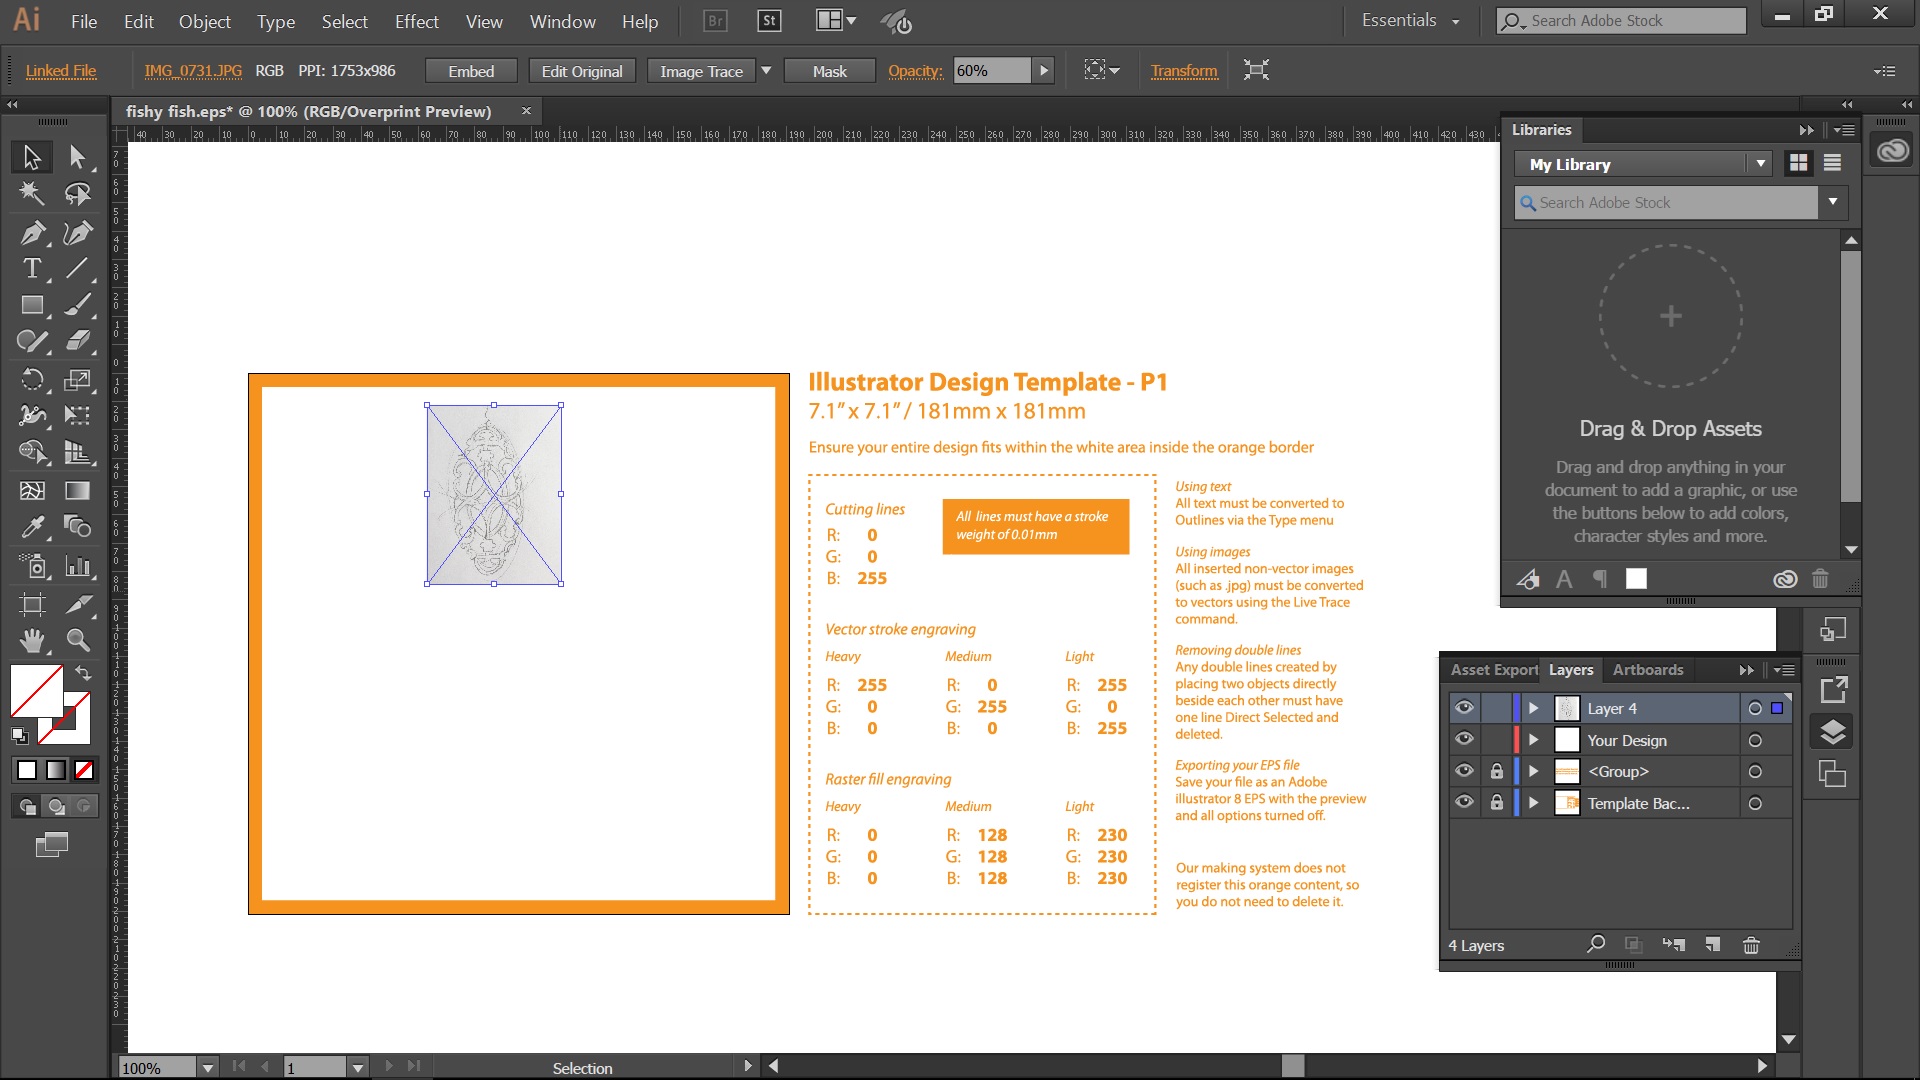Select the Magic Wand tool

point(32,193)
